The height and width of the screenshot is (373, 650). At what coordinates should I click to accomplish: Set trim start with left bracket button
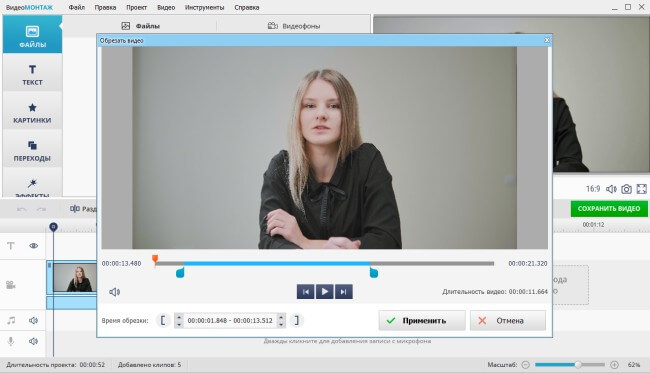pyautogui.click(x=163, y=320)
